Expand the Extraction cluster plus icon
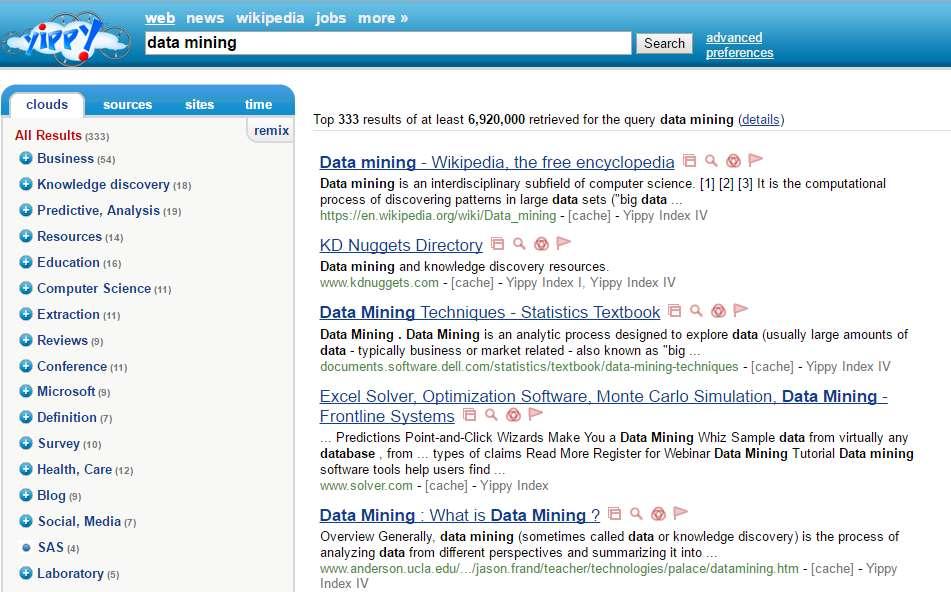The height and width of the screenshot is (592, 951). [x=25, y=314]
